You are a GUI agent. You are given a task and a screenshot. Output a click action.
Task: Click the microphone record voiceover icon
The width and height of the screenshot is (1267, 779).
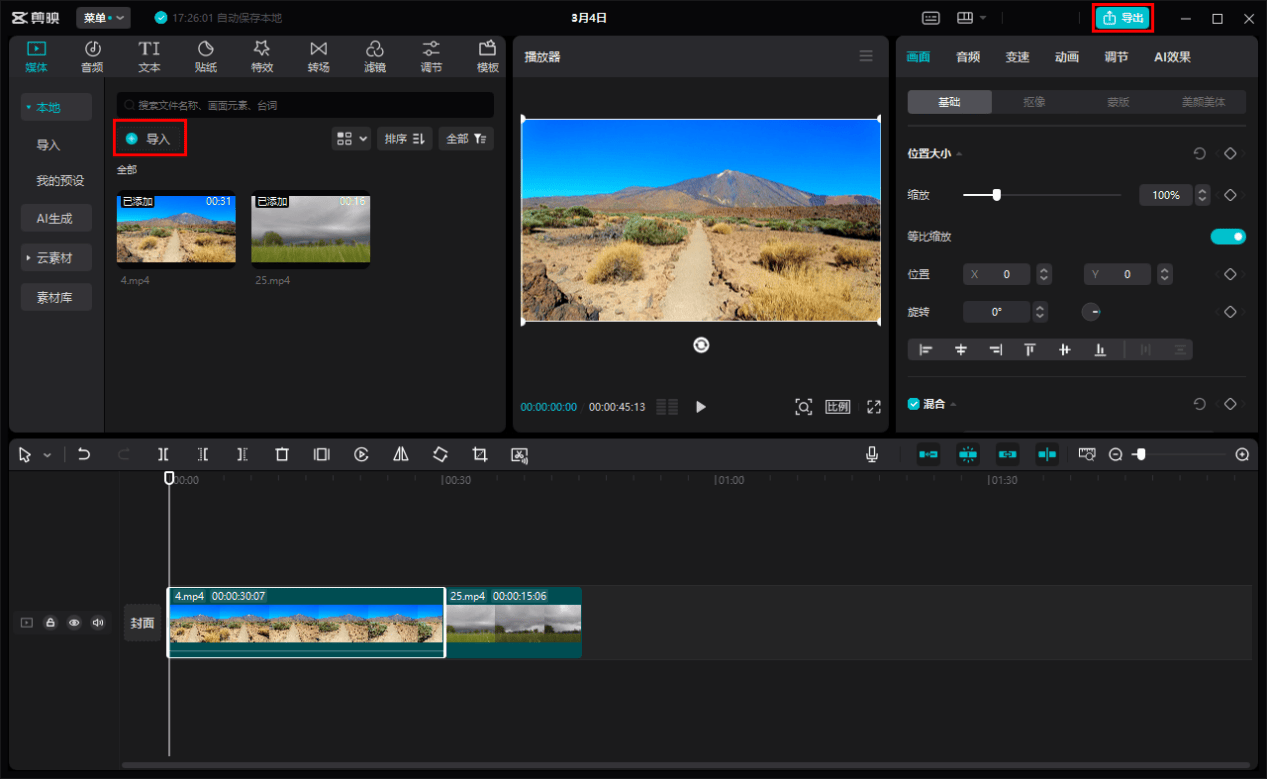(872, 454)
